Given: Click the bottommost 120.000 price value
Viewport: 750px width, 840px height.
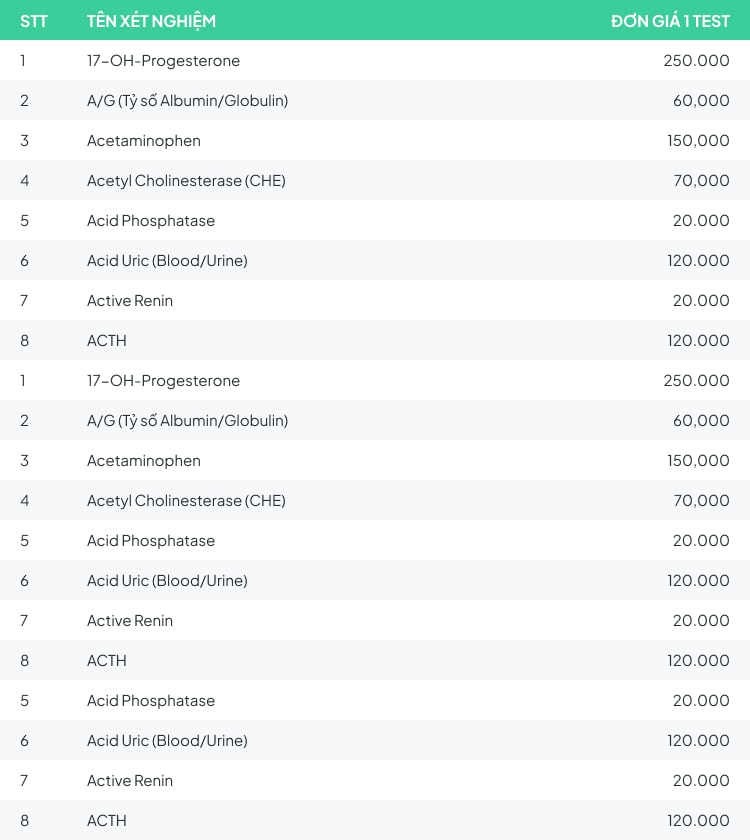Looking at the screenshot, I should [698, 821].
